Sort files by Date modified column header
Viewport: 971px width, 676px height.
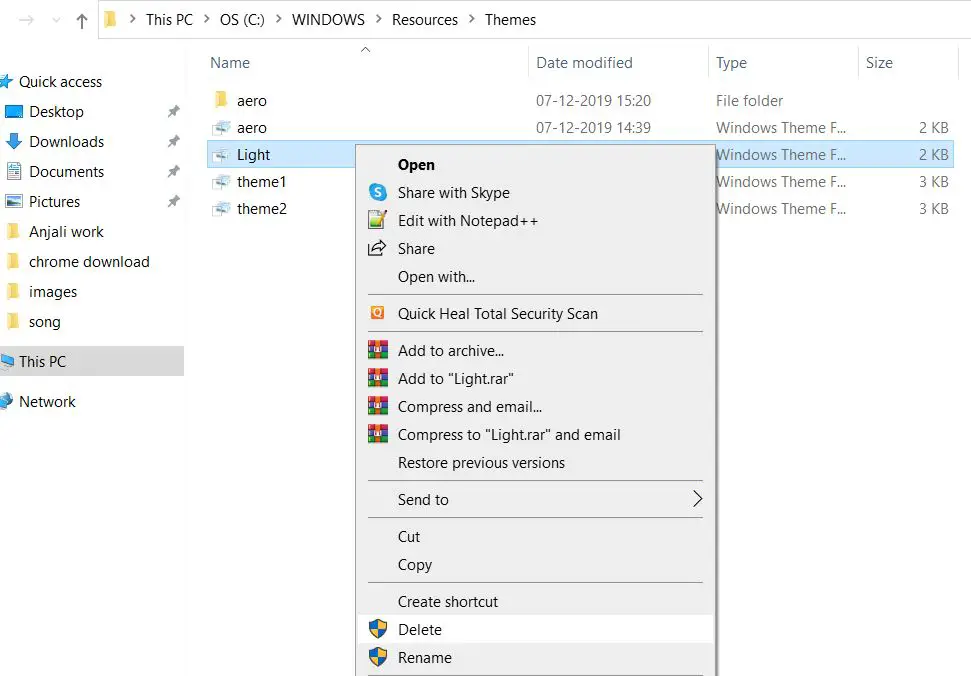(x=584, y=63)
